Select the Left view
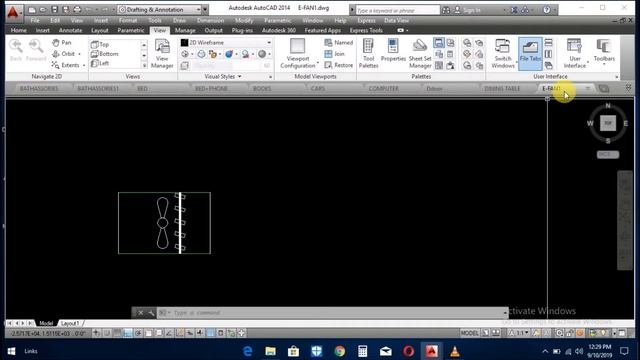 100,63
